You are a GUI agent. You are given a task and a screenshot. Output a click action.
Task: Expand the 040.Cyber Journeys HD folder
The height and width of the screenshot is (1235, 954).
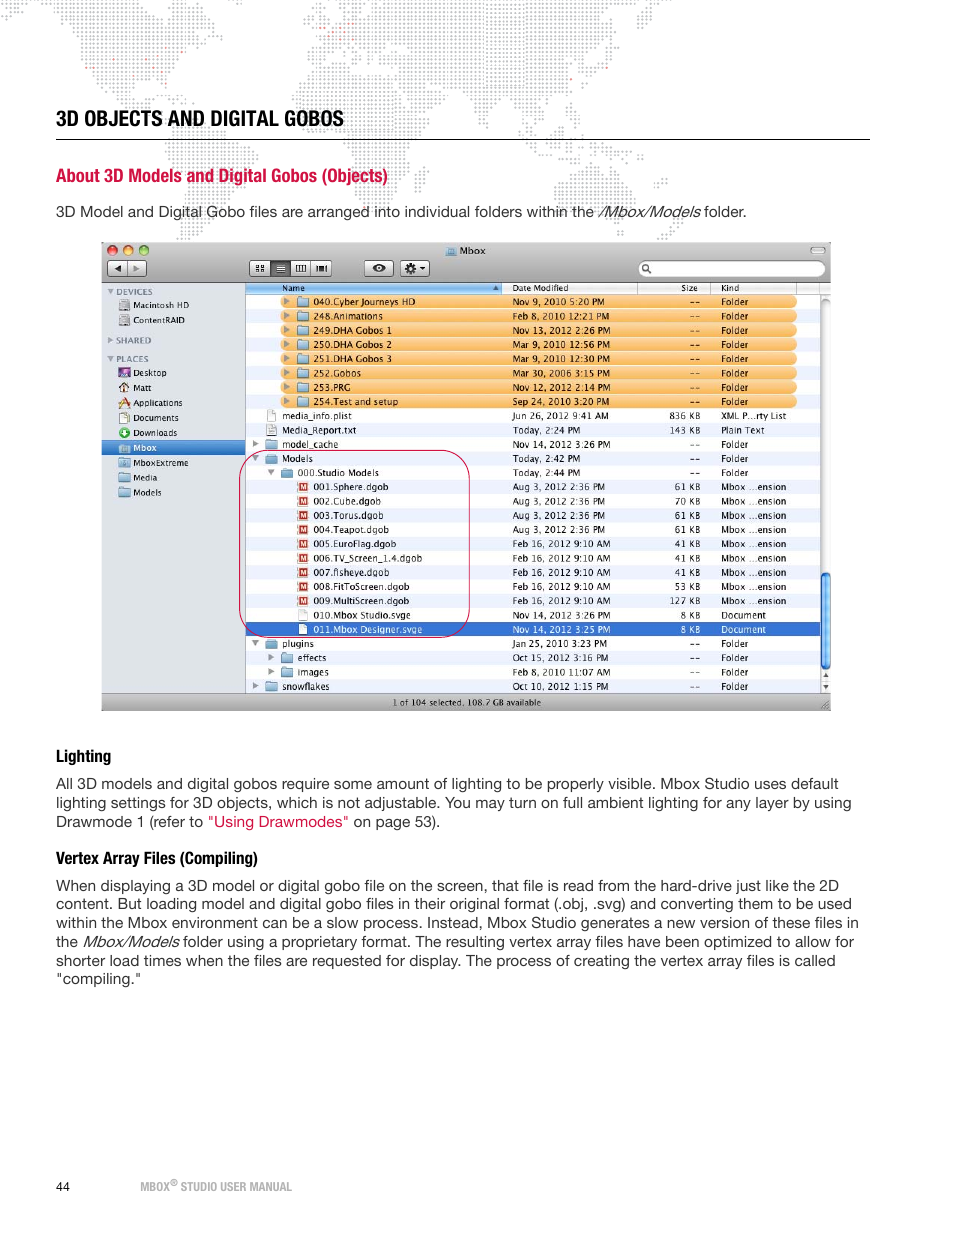(286, 302)
